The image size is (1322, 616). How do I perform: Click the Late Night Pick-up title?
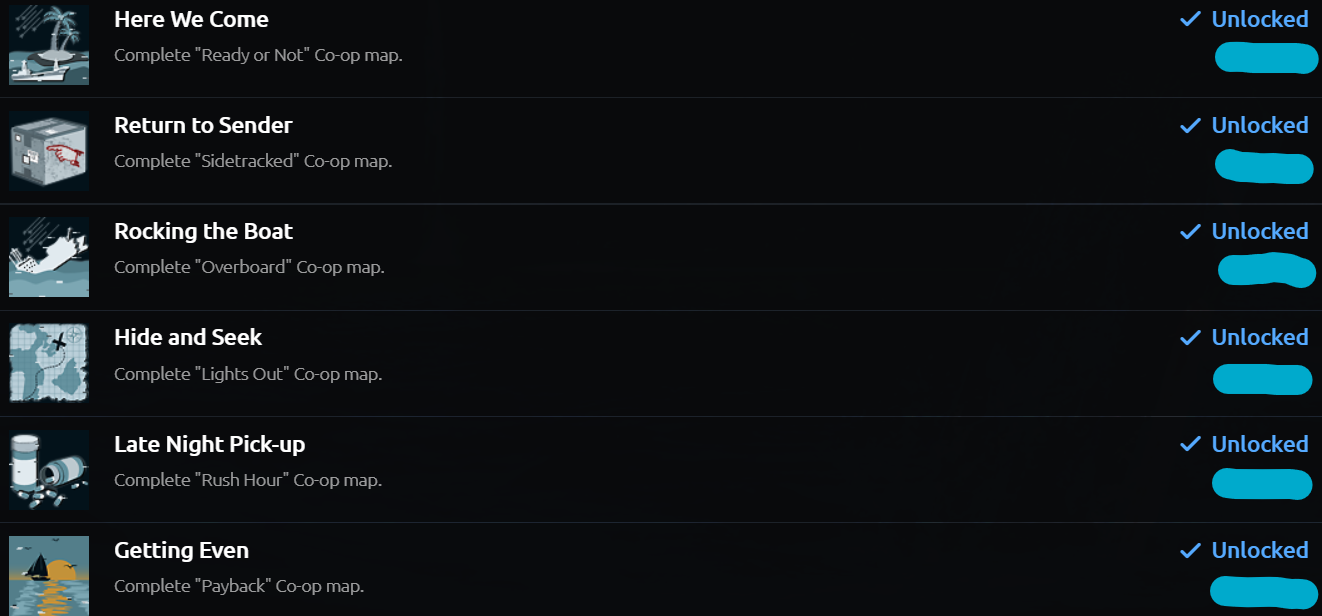coord(209,444)
